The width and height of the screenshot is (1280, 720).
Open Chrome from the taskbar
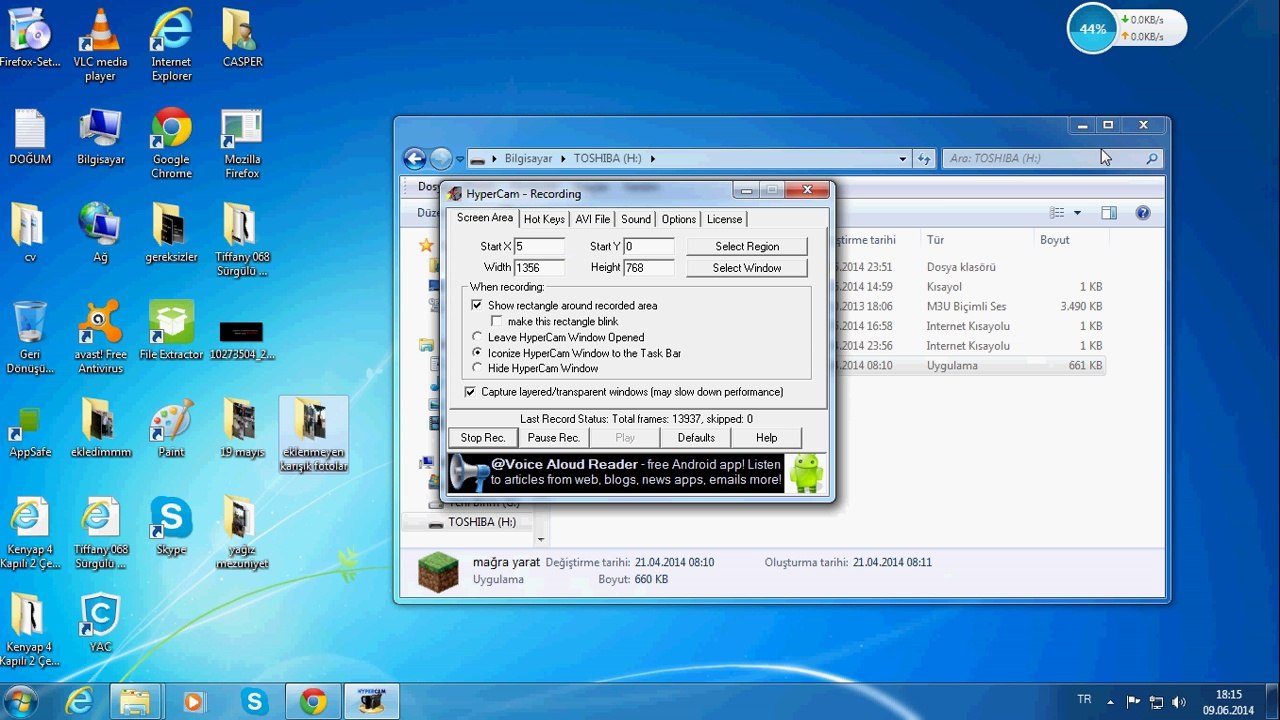(x=313, y=702)
